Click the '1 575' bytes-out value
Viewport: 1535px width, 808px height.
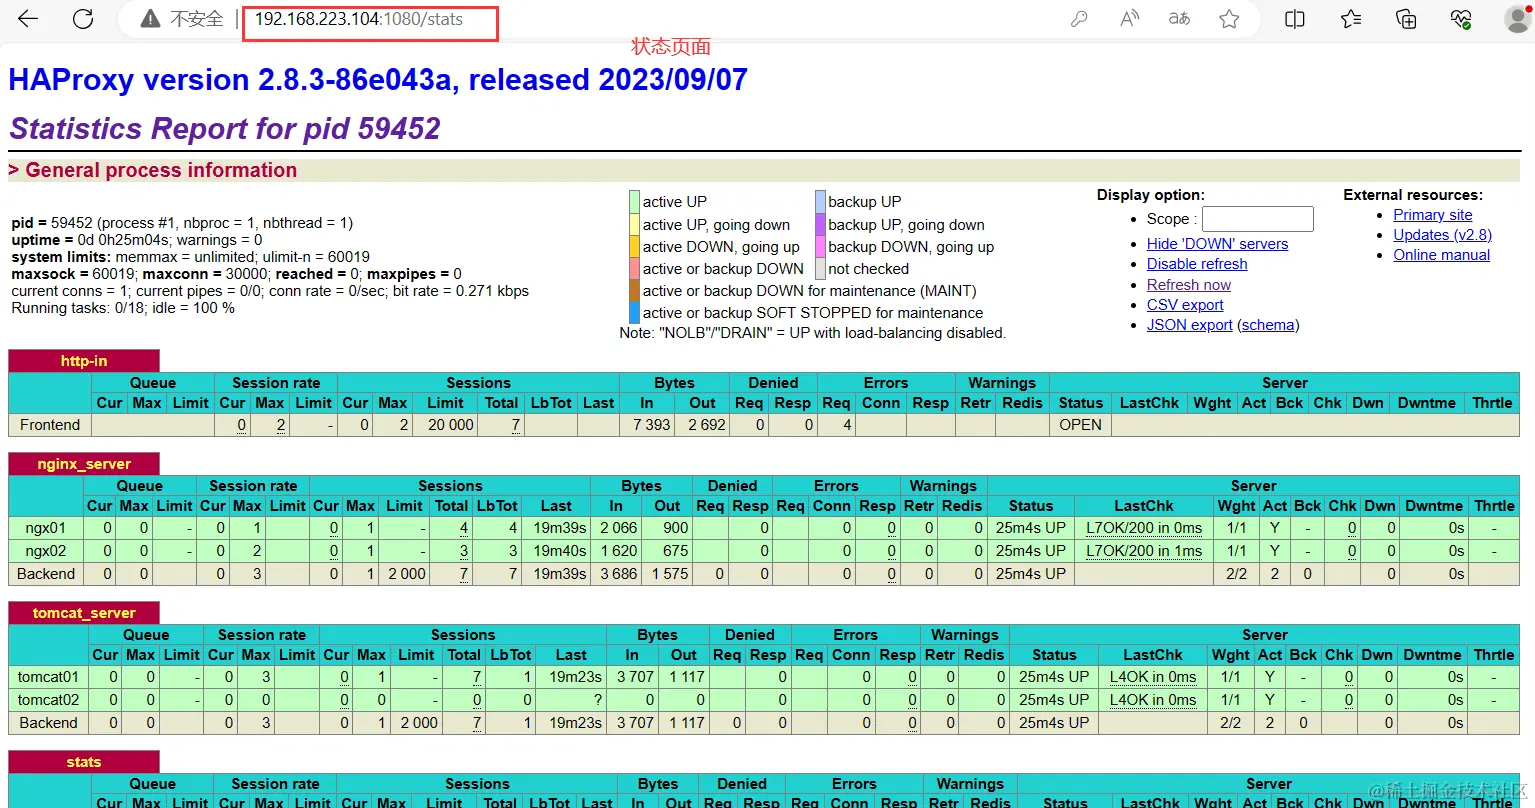(x=670, y=574)
